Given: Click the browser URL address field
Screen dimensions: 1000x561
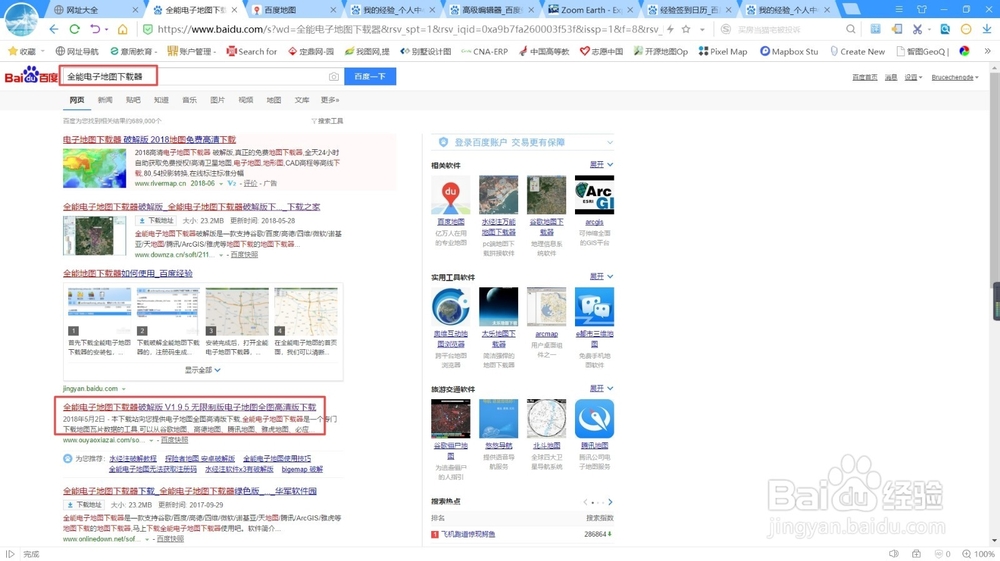Looking at the screenshot, I should 408,29.
